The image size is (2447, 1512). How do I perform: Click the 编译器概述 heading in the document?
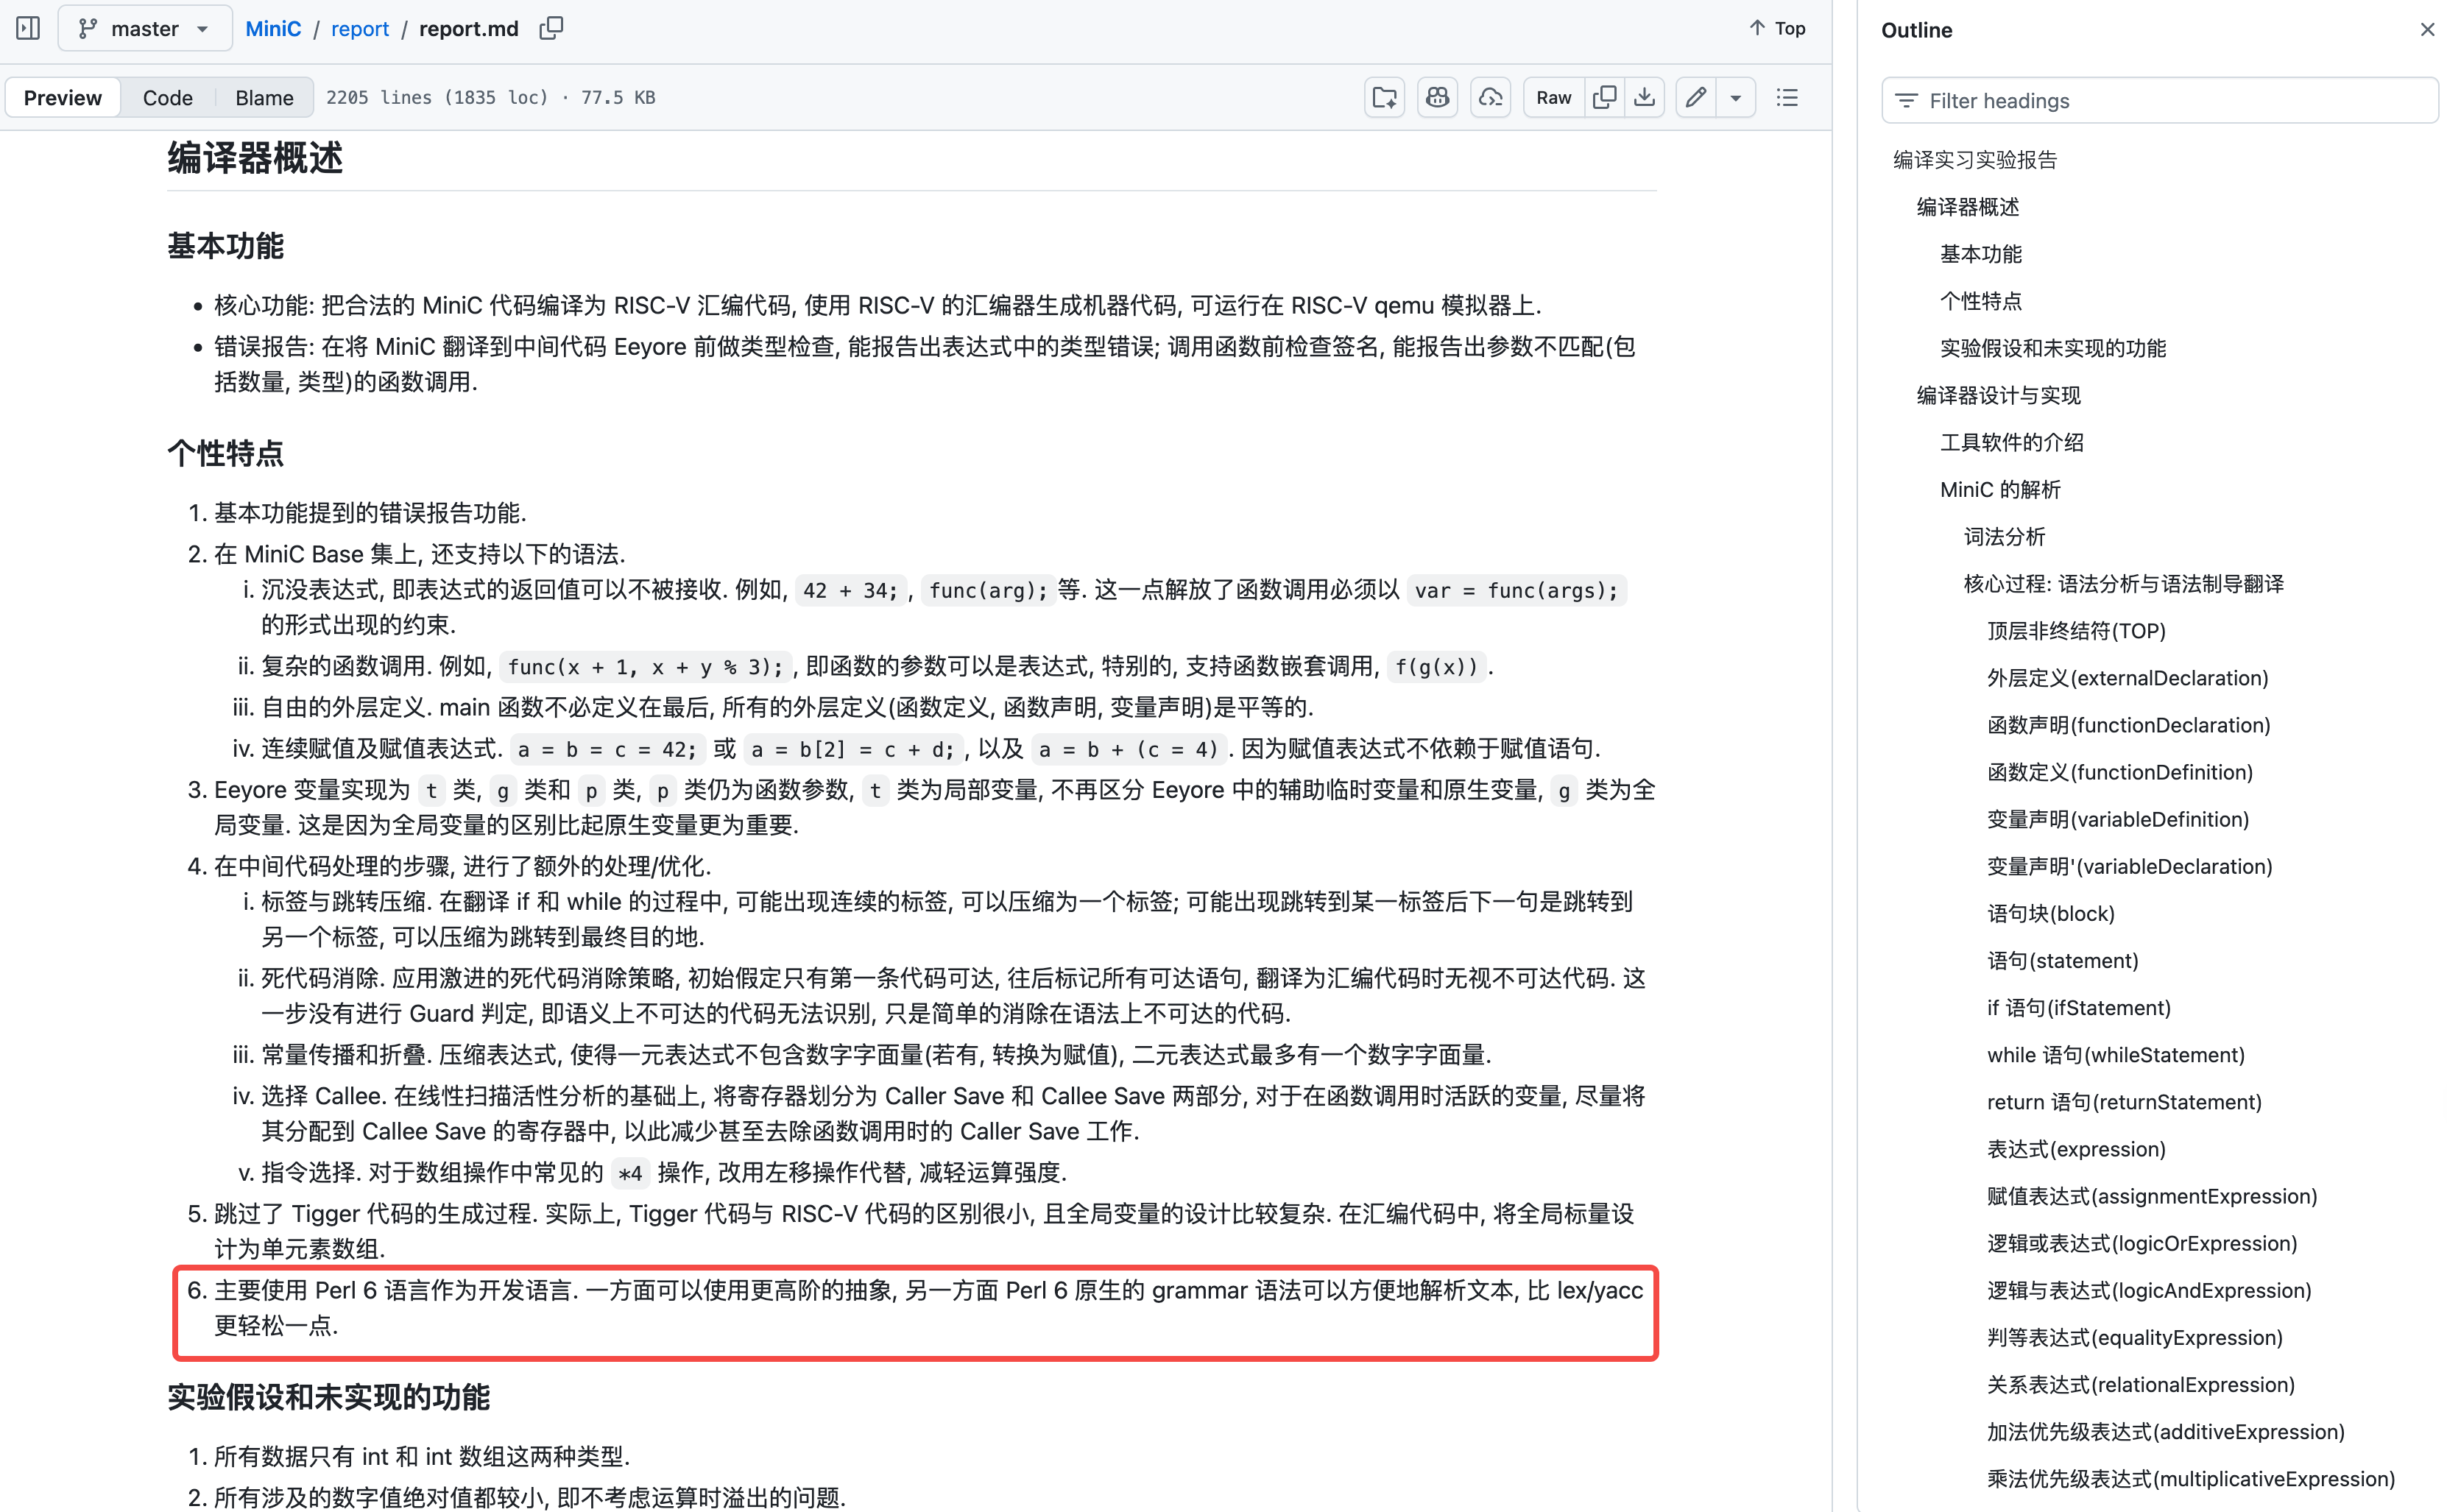pos(255,157)
